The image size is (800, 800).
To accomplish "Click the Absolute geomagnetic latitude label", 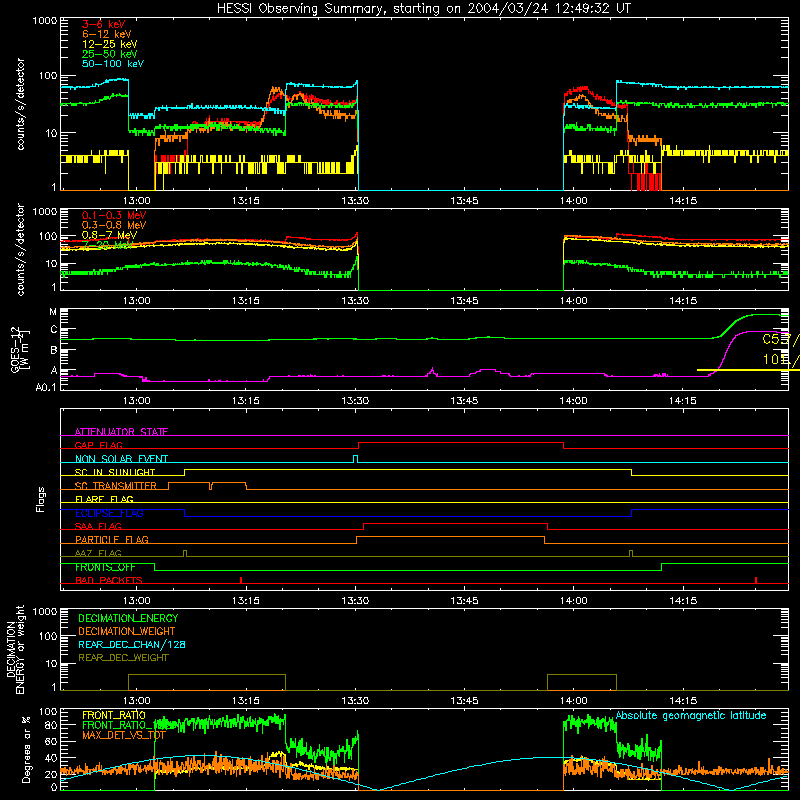I will pyautogui.click(x=691, y=715).
